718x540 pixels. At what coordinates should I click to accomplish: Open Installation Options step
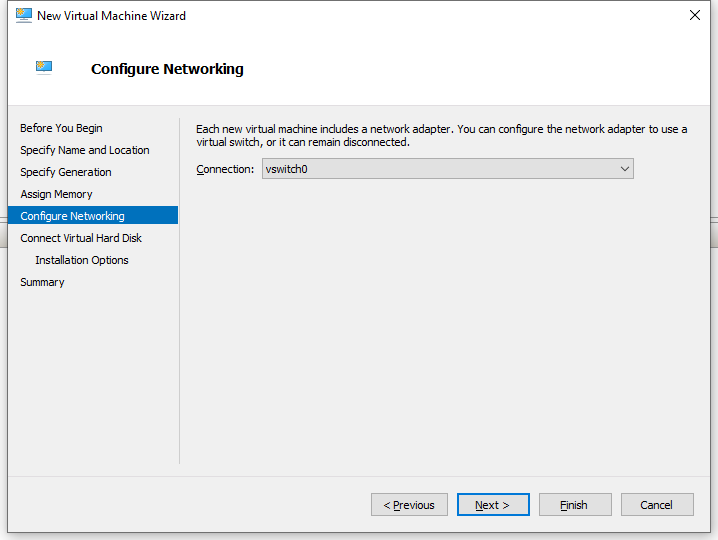click(x=82, y=260)
